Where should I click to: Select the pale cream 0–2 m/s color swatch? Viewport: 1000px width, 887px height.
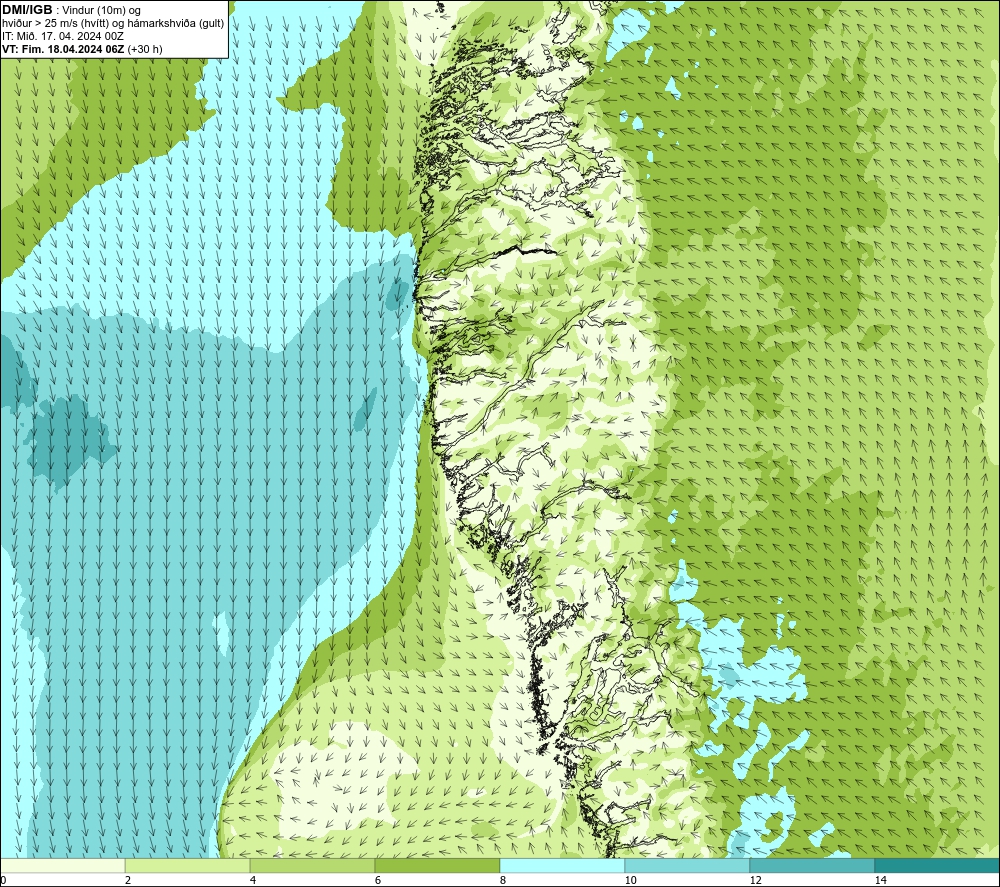click(62, 865)
